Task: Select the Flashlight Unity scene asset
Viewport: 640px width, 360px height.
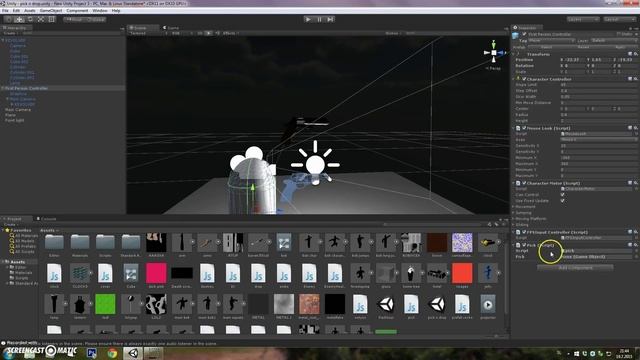Action: coord(385,307)
